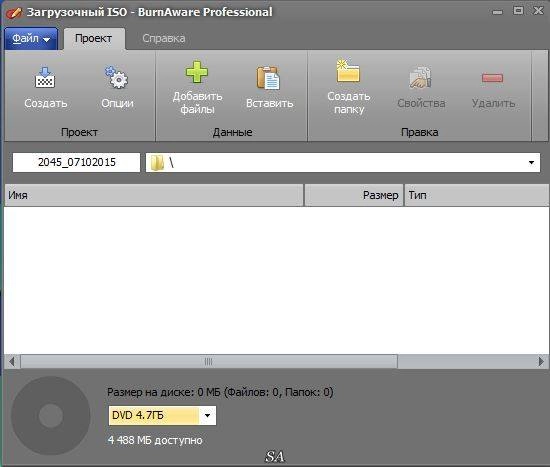Open the Файл dropdown menu
550x467 pixels.
31,39
